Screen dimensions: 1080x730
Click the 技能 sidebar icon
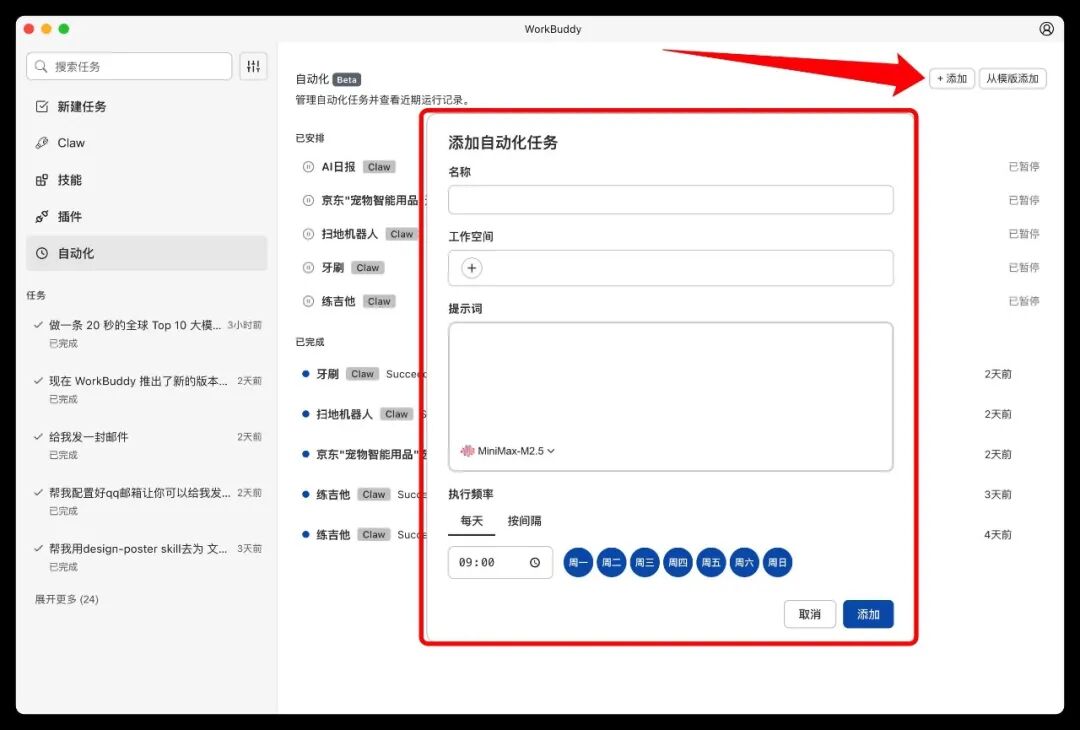pos(42,180)
